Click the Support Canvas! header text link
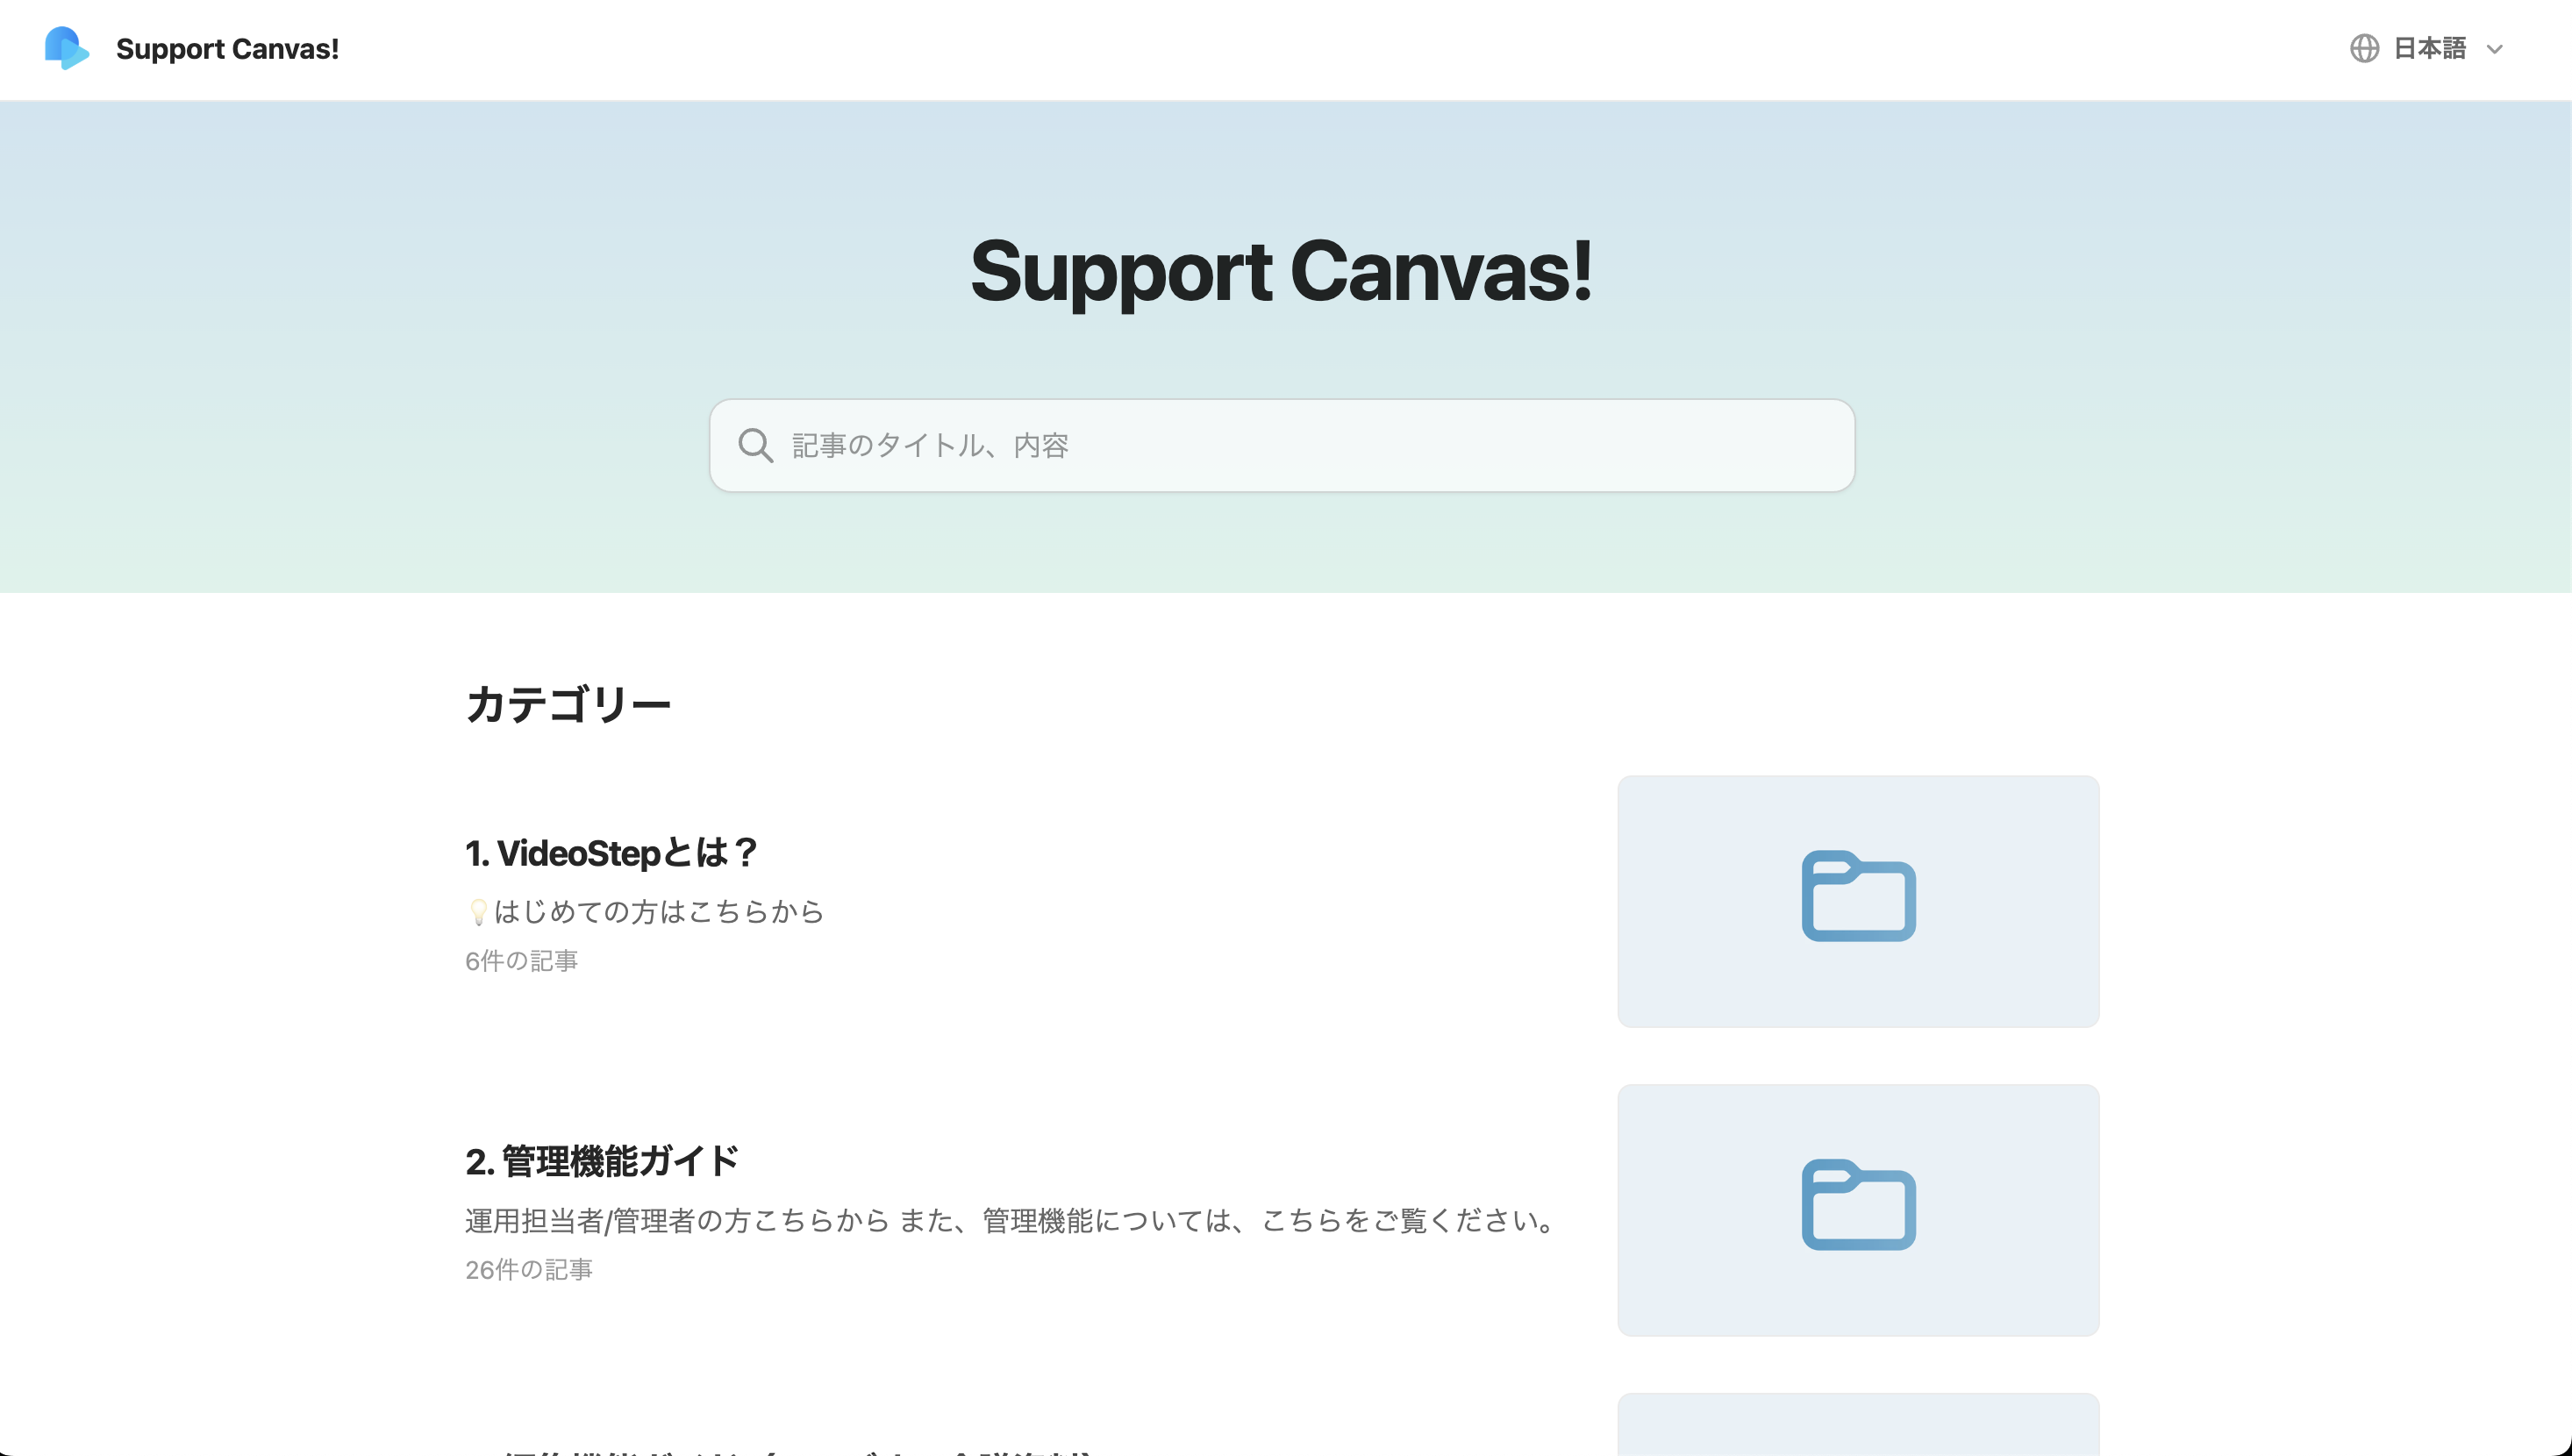Image resolution: width=2572 pixels, height=1456 pixels. coord(227,49)
